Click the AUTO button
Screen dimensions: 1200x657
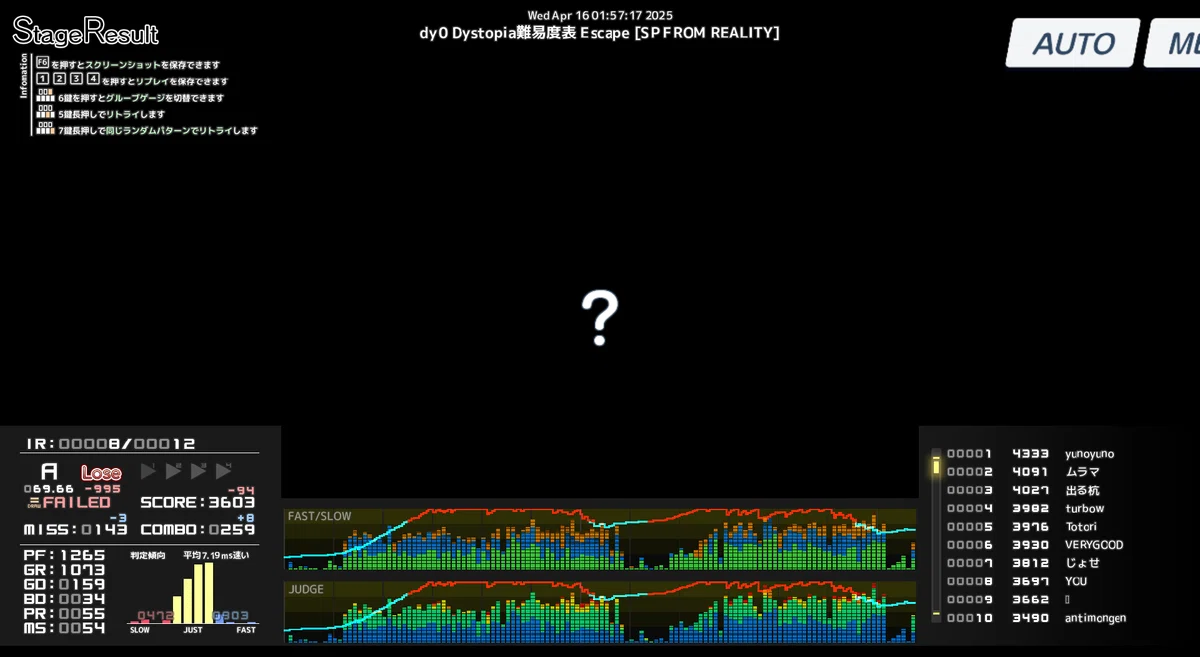pos(1072,43)
